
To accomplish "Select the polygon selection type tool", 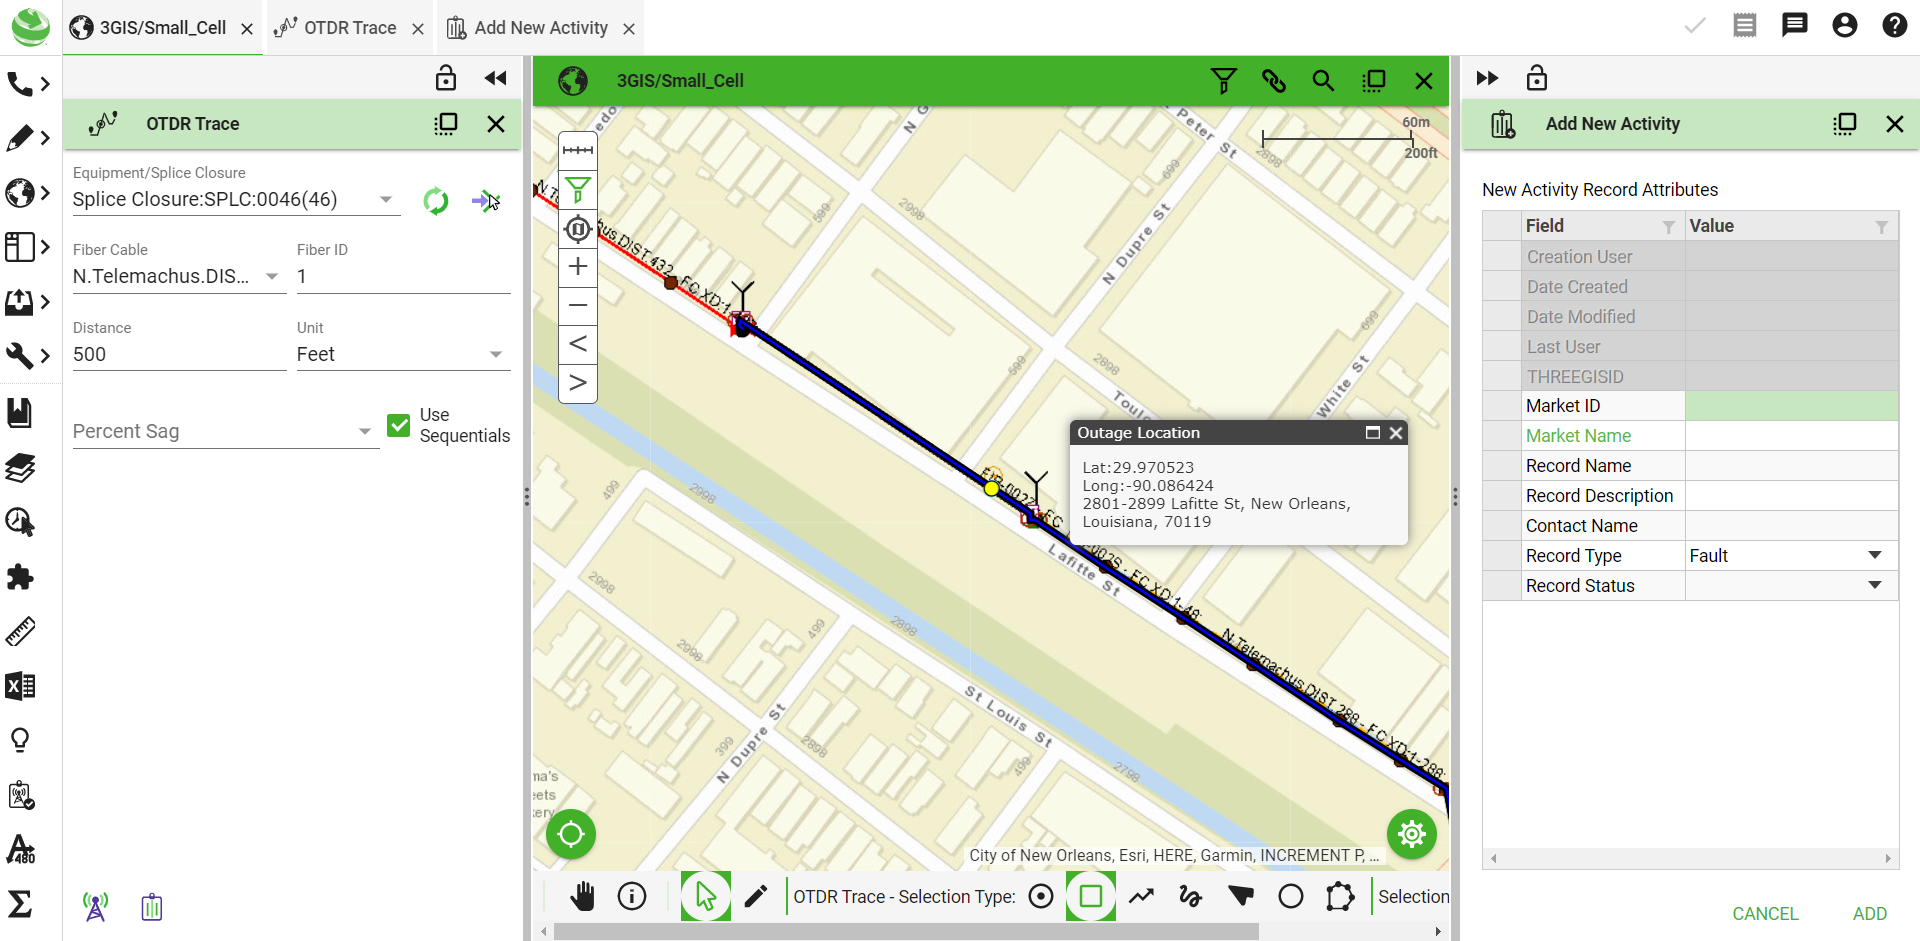I will point(1341,896).
